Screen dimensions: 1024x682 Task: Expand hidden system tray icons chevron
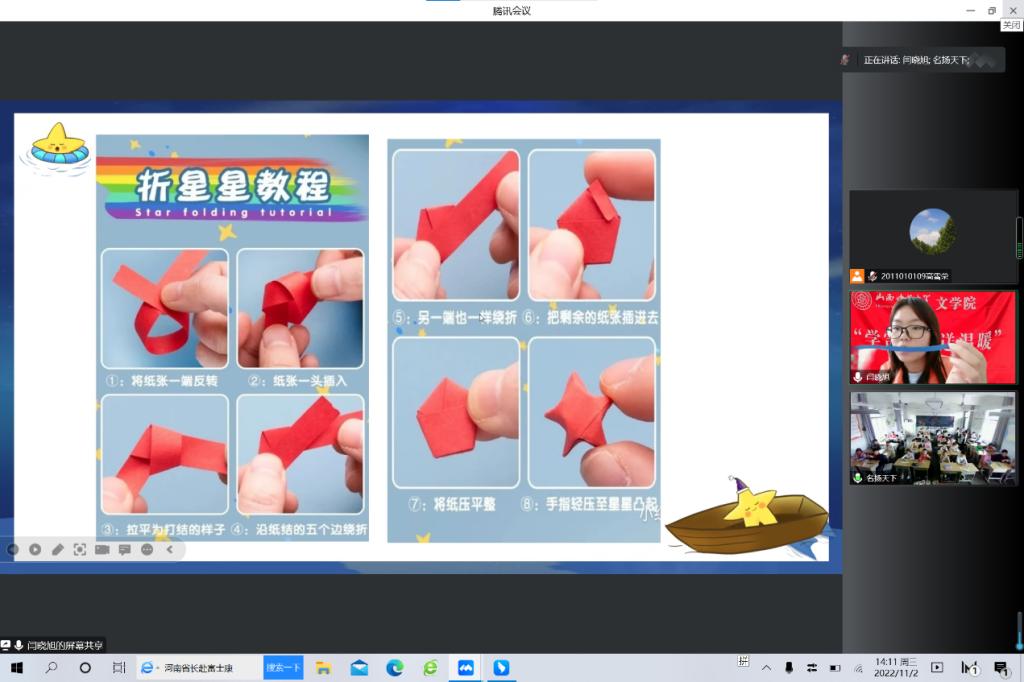(766, 667)
